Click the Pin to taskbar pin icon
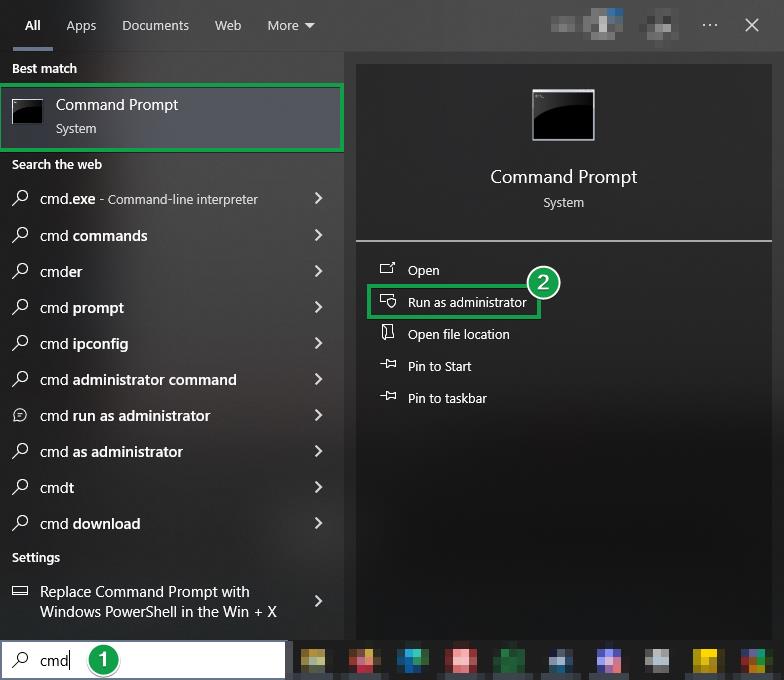Screen dimensions: 784x680 coord(388,398)
